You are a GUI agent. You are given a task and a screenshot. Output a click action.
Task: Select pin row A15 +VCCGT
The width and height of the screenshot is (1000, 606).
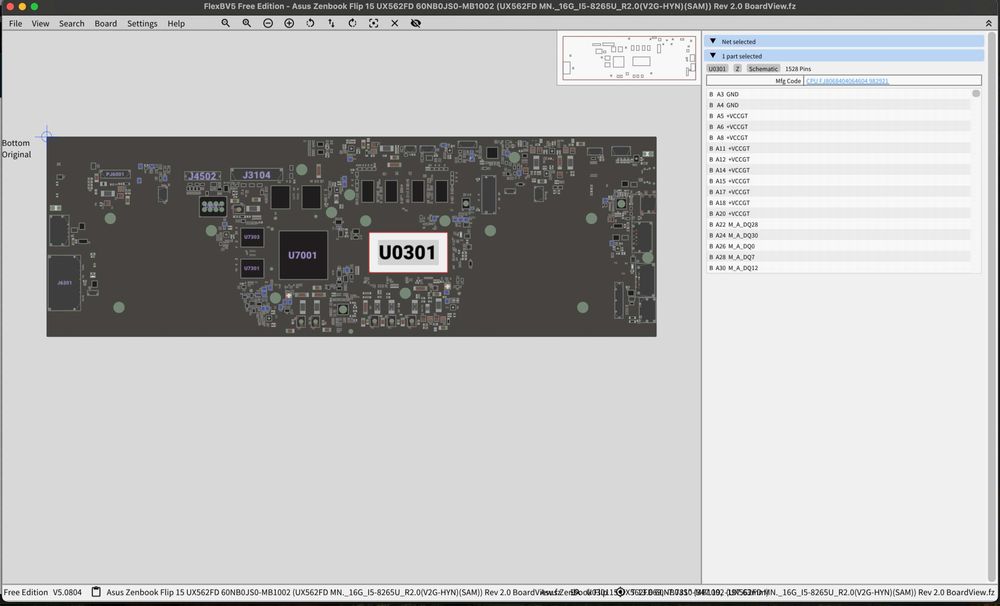pos(839,181)
